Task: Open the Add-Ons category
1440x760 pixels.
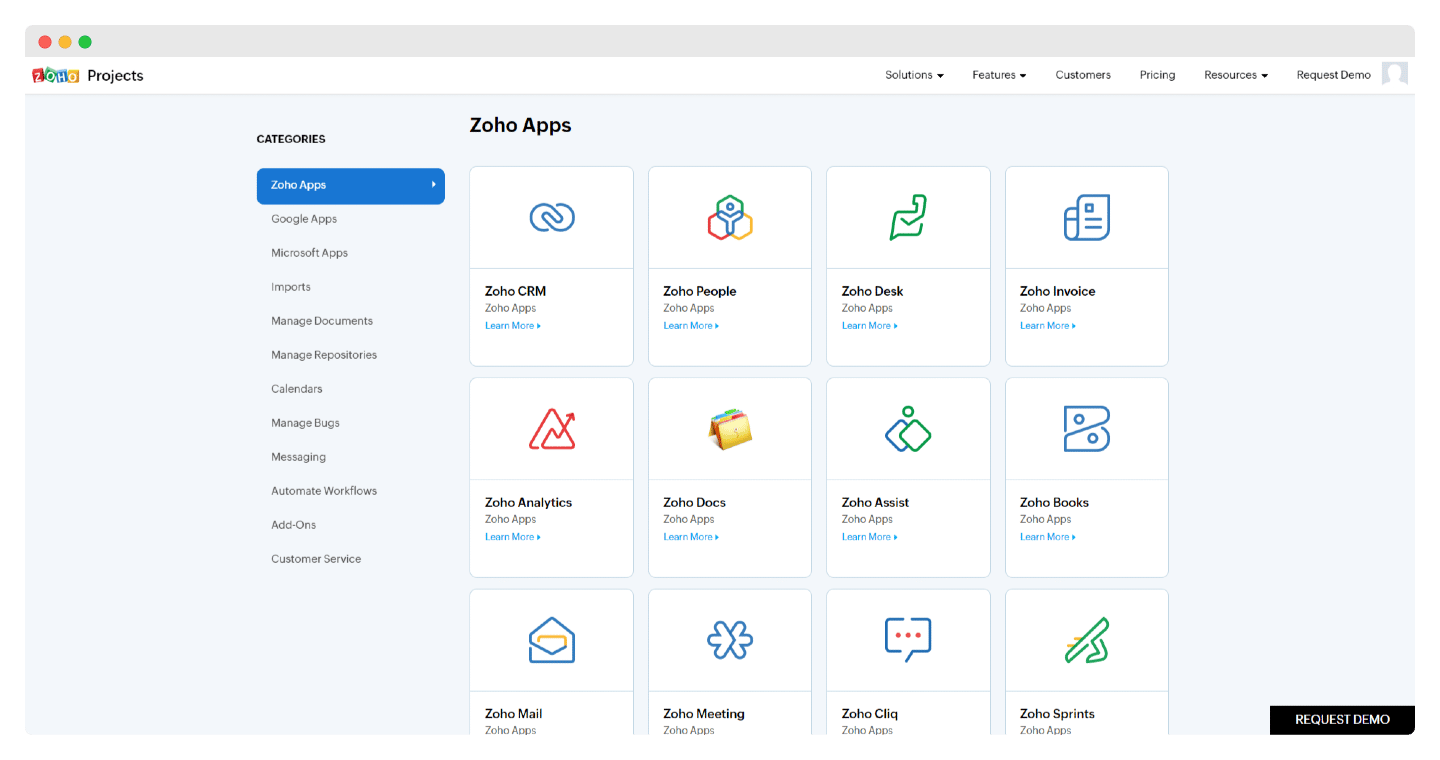Action: (294, 525)
